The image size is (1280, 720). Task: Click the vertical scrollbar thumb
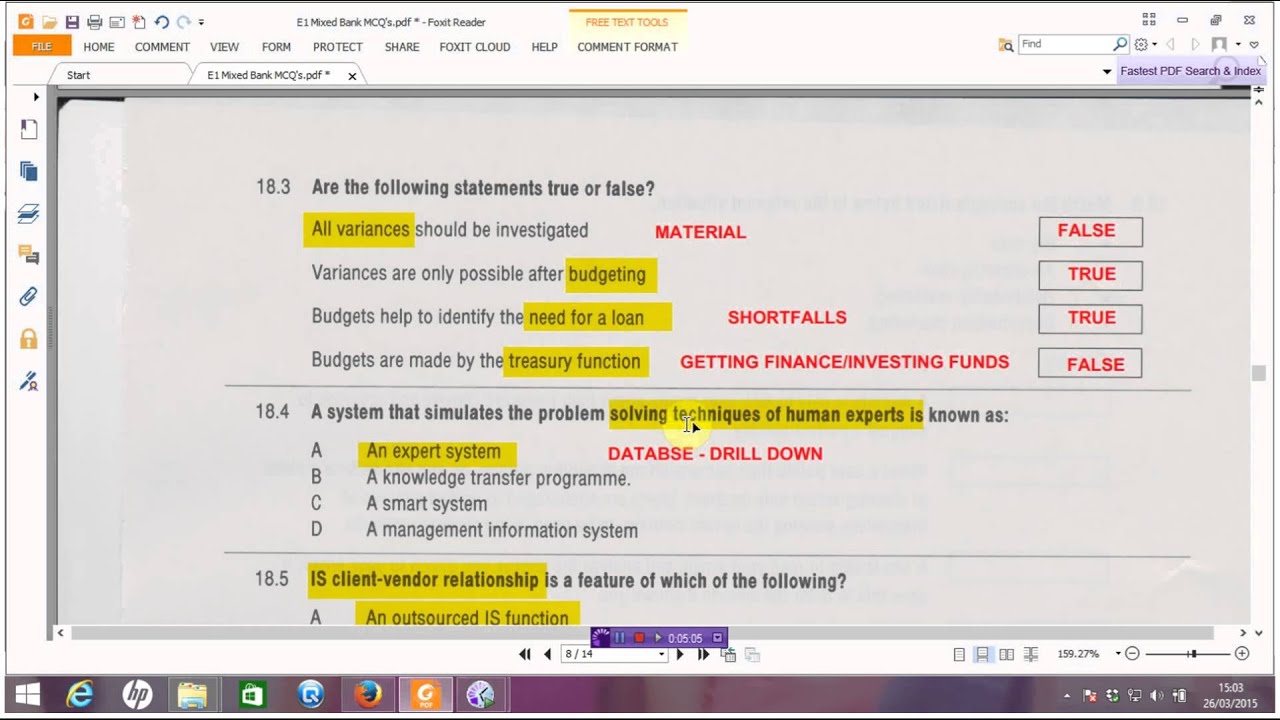pyautogui.click(x=1259, y=373)
